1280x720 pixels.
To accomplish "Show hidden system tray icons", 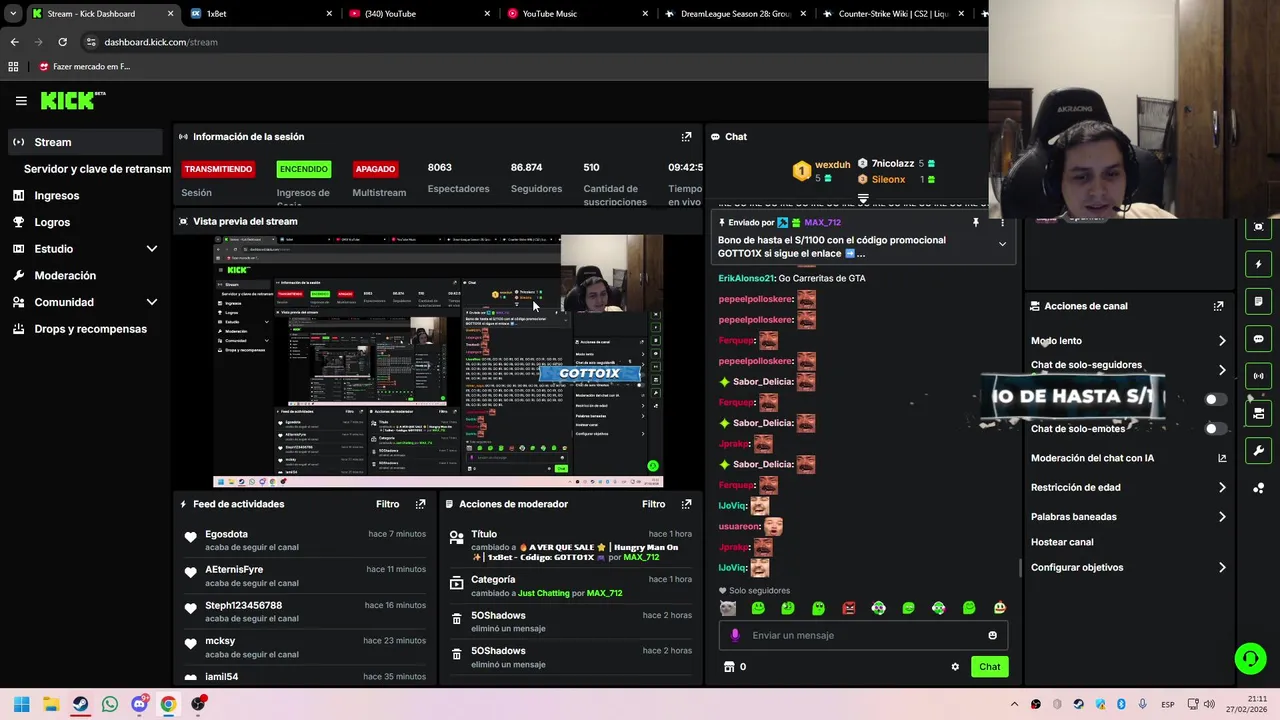I will point(1014,705).
